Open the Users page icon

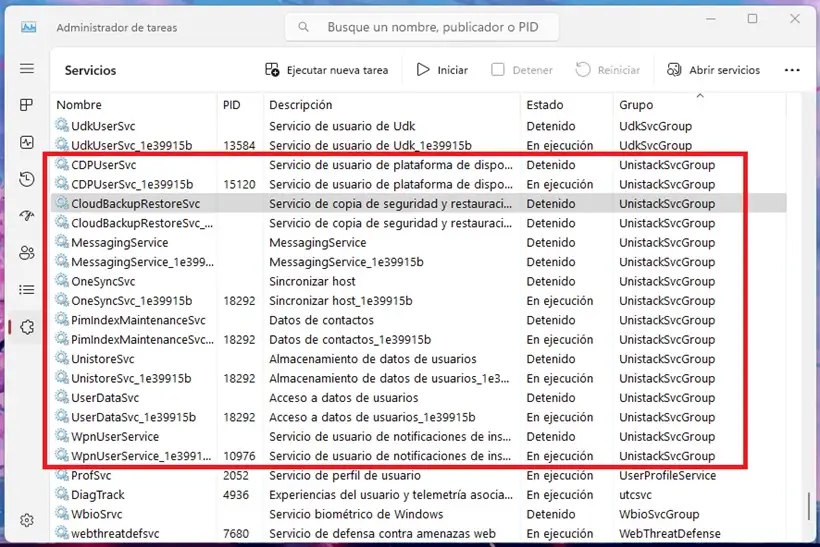[x=27, y=253]
